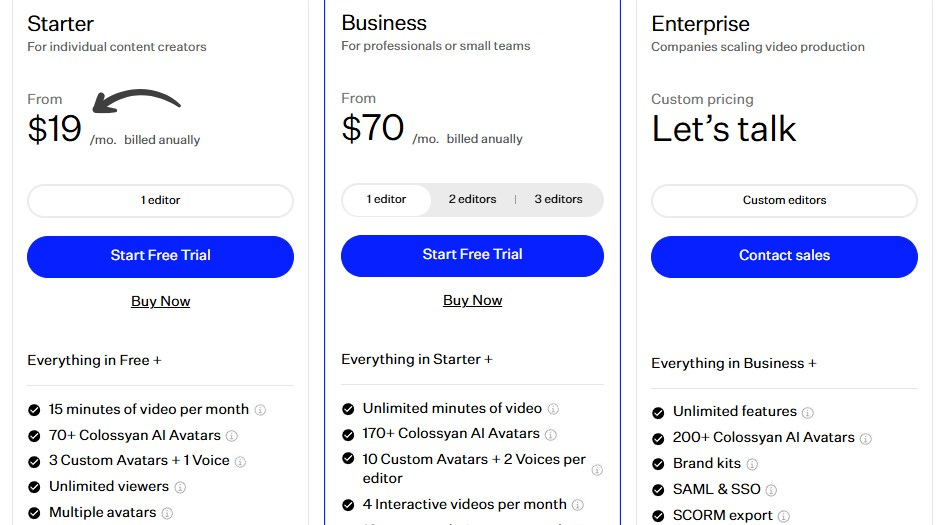Start Free Trial for Business plan
The image size is (946, 525).
pos(472,255)
